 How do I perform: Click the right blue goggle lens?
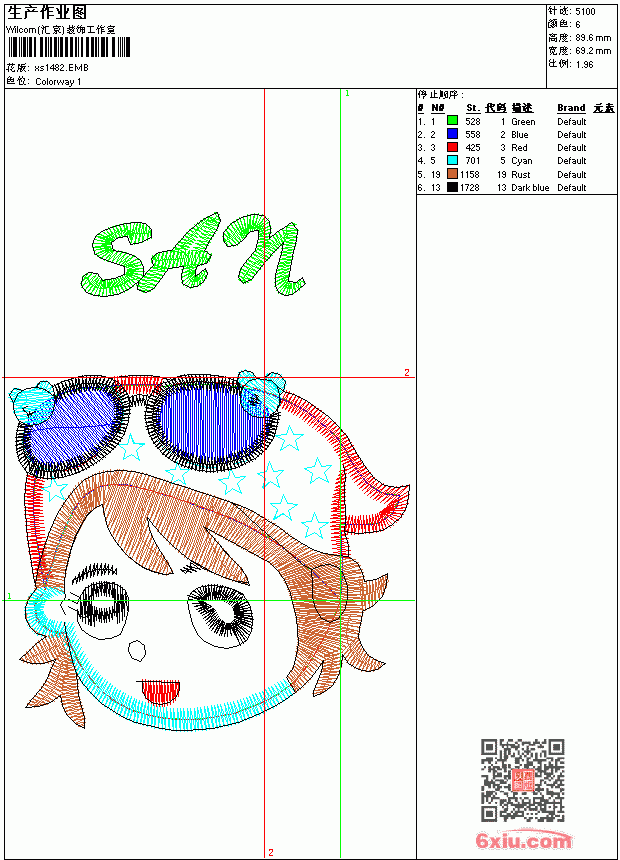208,422
